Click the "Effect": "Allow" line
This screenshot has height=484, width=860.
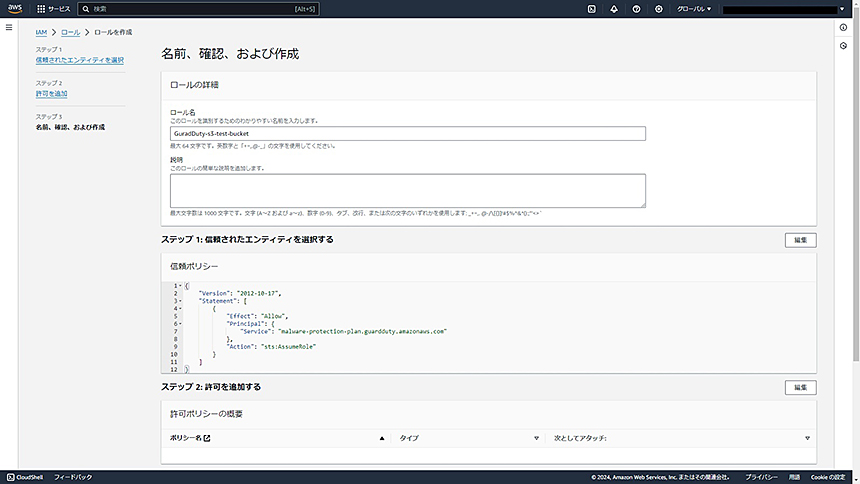click(x=257, y=316)
